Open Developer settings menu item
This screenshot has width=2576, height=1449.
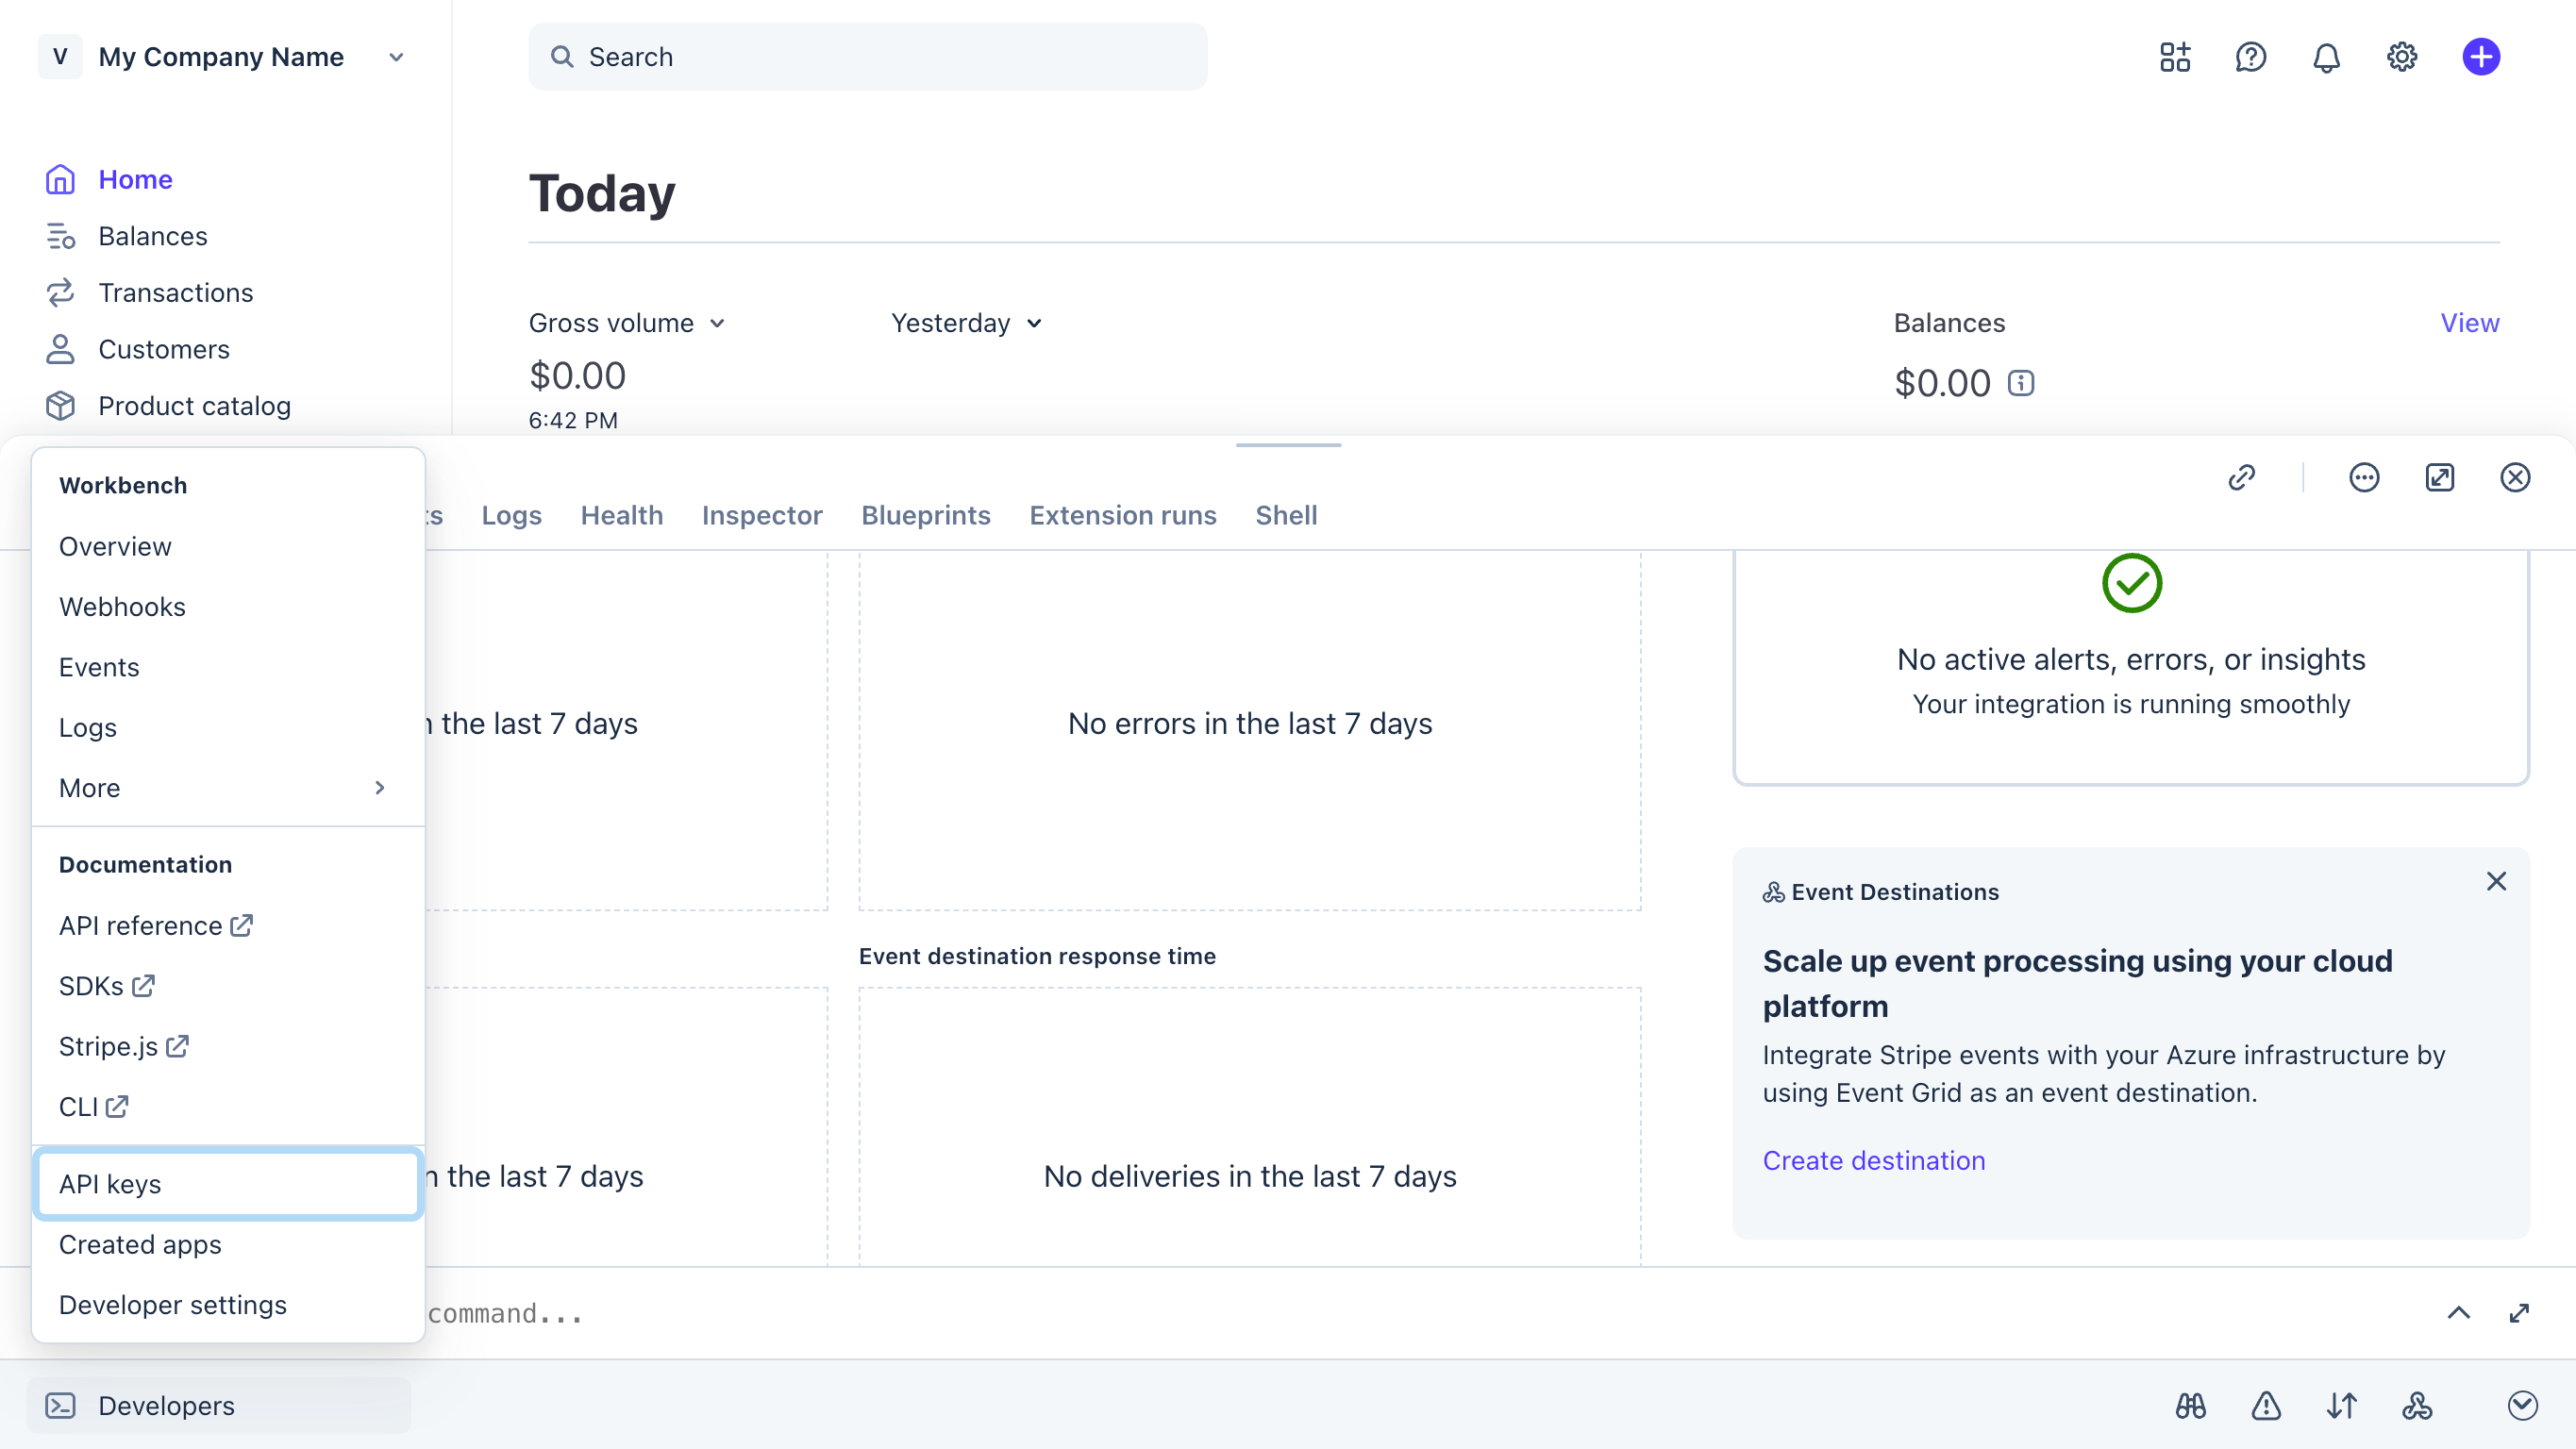pyautogui.click(x=228, y=1305)
